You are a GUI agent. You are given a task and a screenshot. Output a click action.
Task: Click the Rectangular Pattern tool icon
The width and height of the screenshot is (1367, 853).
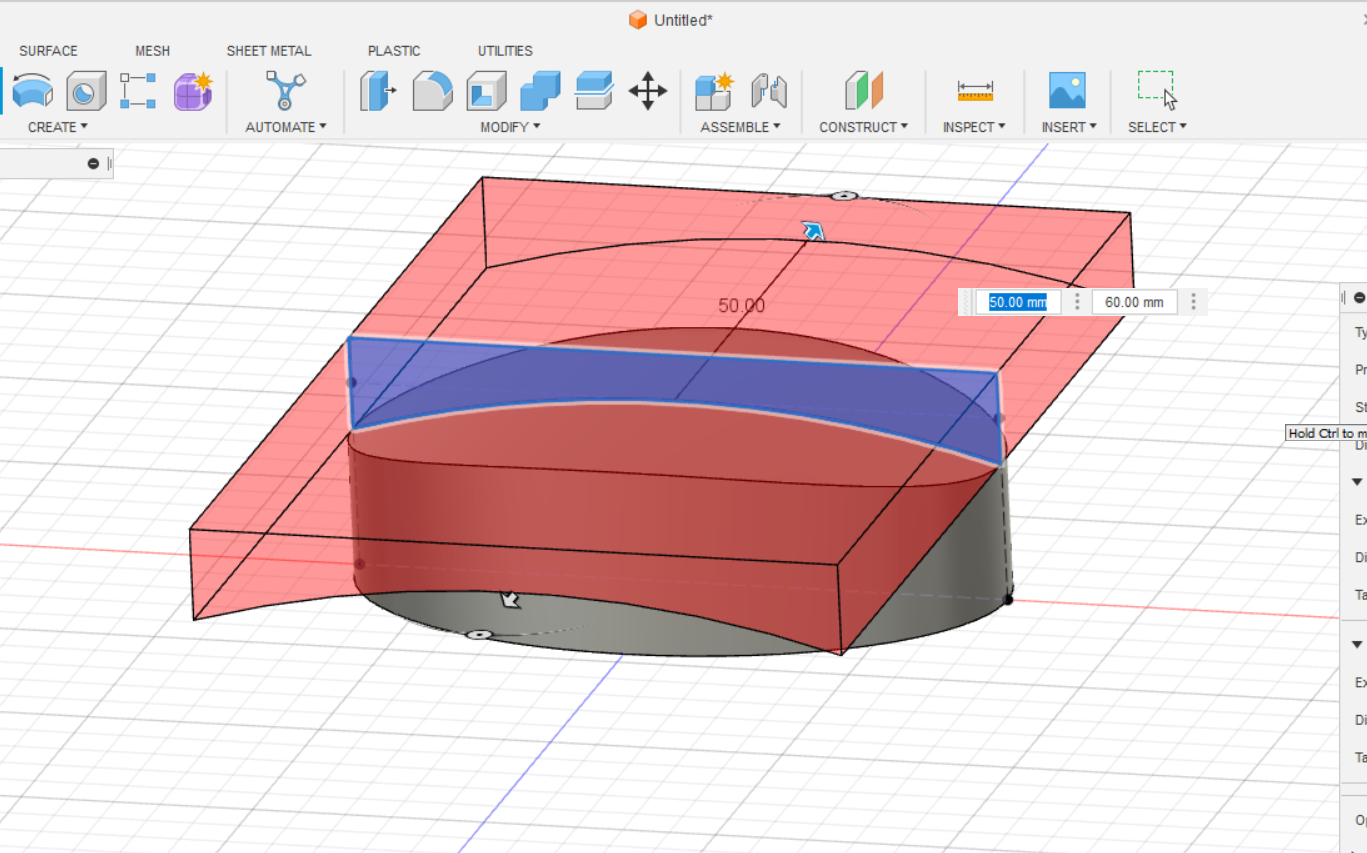click(x=138, y=91)
